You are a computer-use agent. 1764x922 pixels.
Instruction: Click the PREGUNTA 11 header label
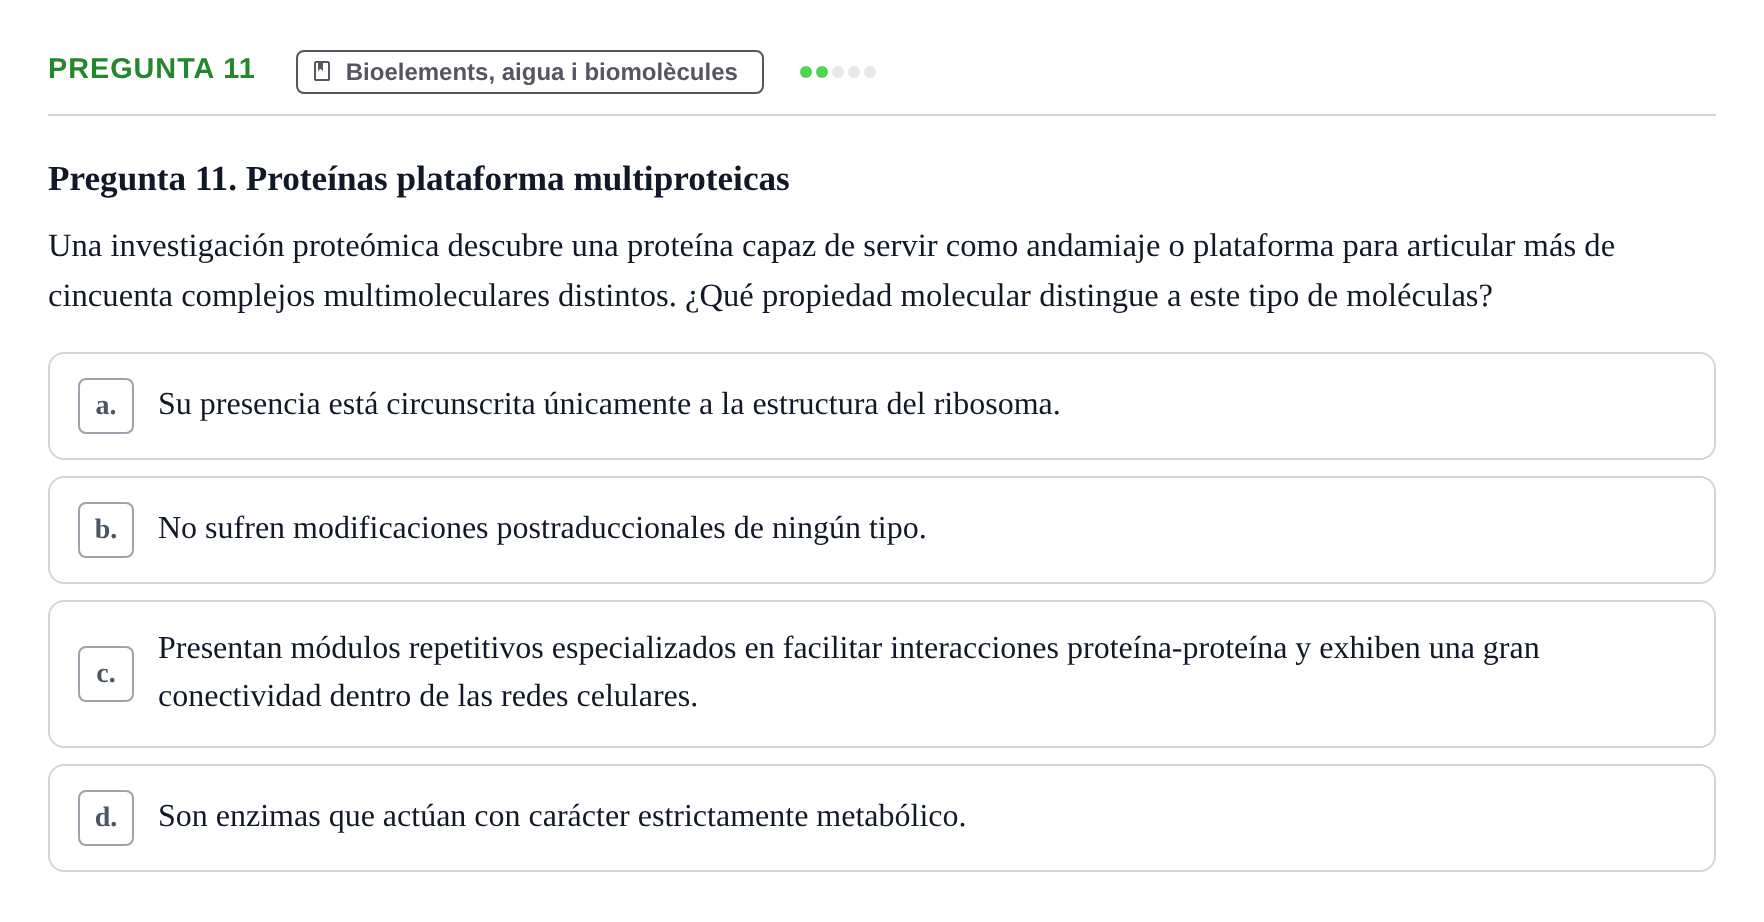click(x=151, y=69)
